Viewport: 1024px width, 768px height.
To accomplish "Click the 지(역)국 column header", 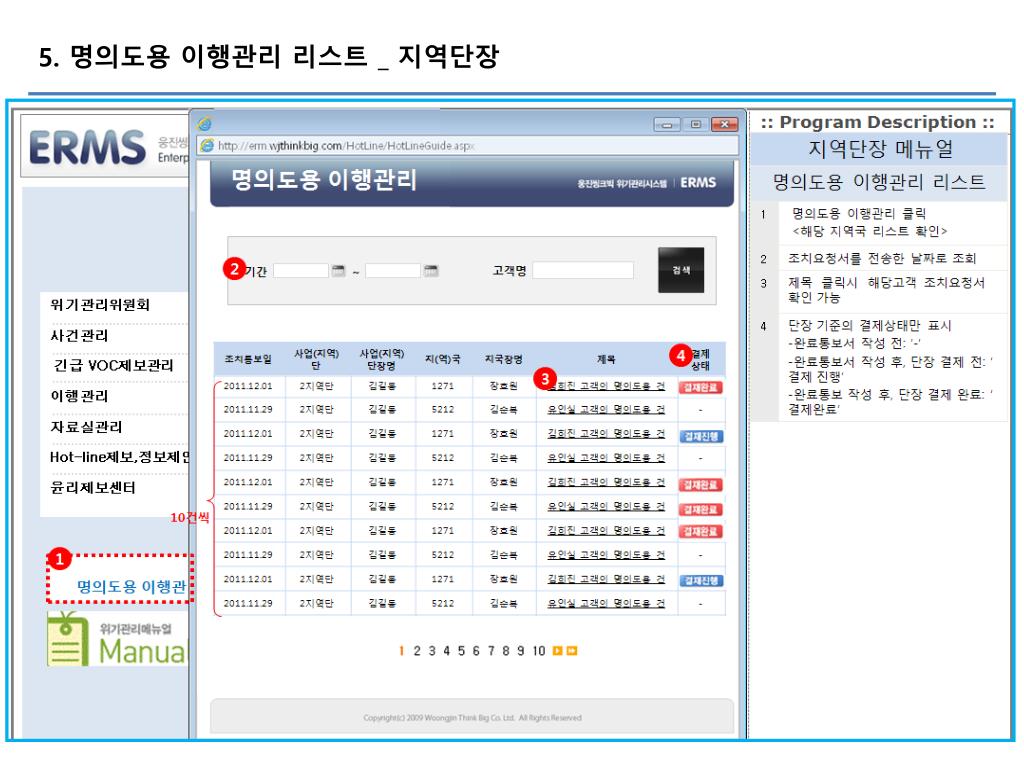I will 443,359.
